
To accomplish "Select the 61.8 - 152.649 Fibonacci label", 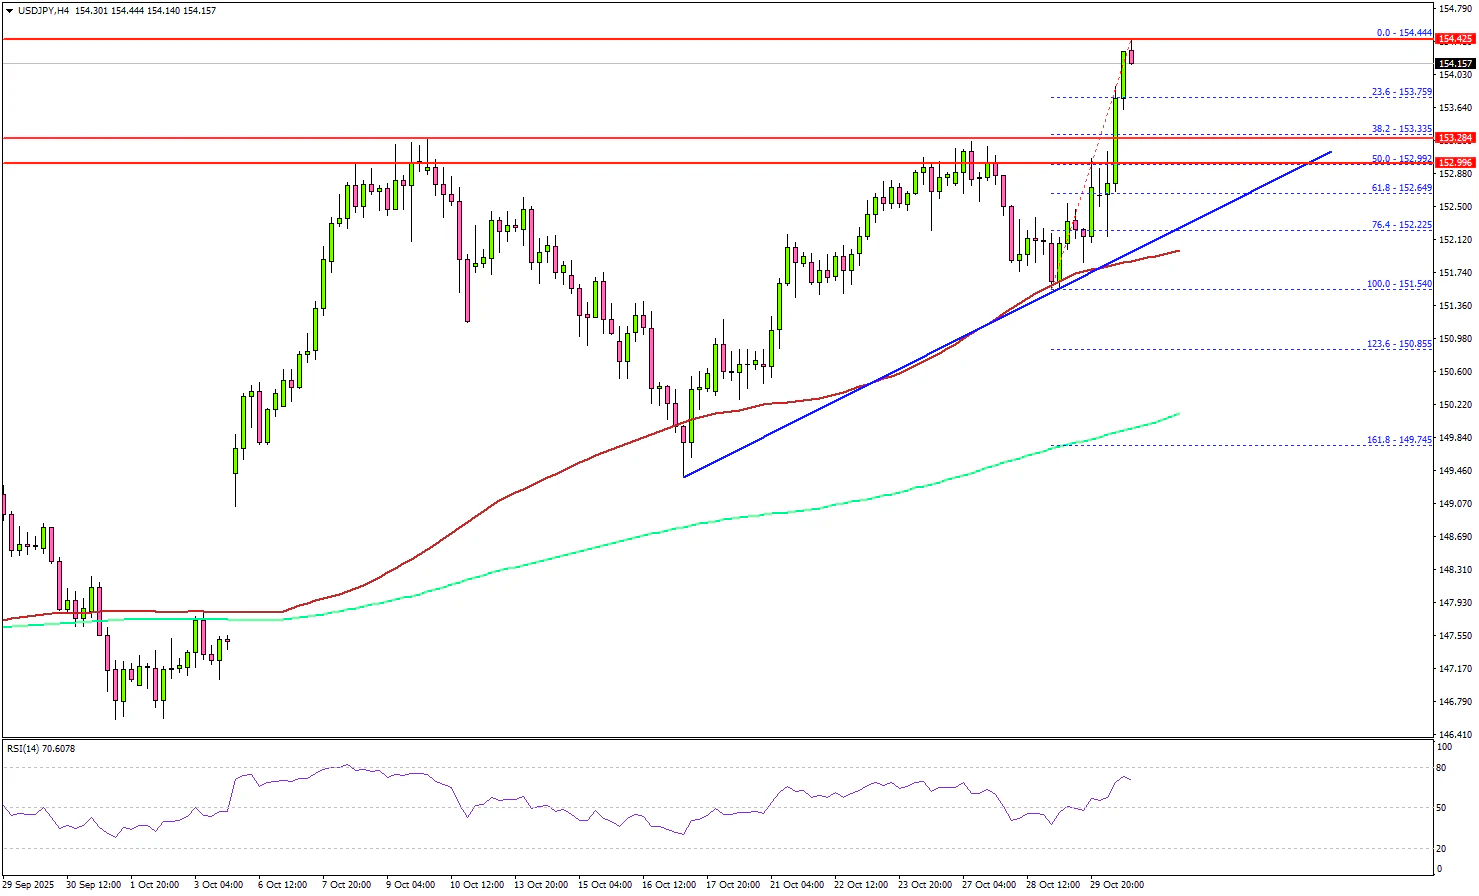I will [1401, 188].
